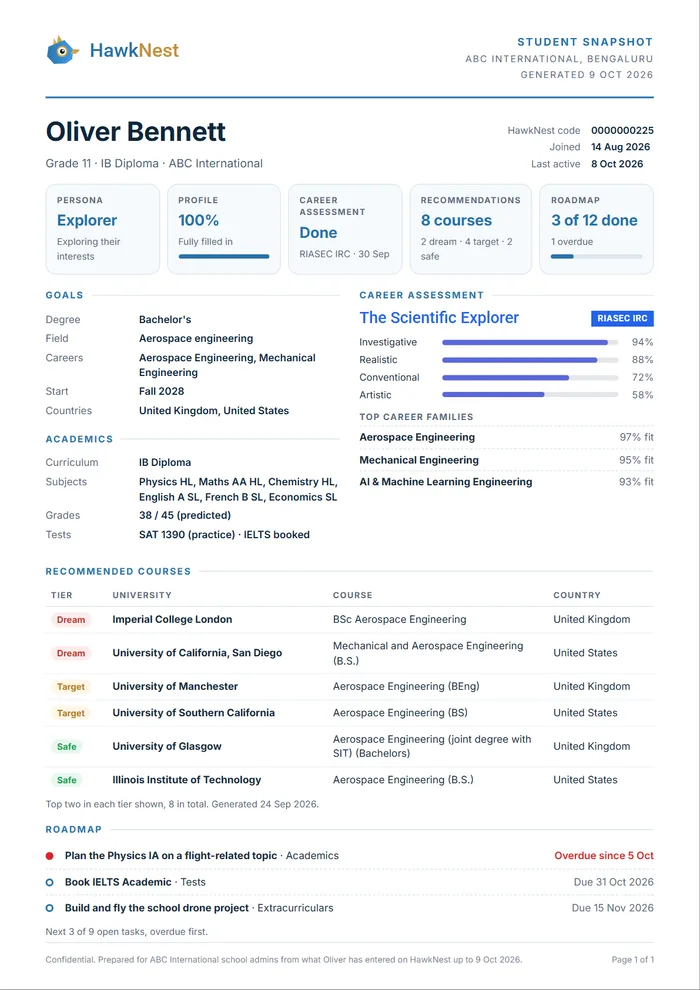Click the Roadmap 3 of 12 progress bar

[x=596, y=256]
